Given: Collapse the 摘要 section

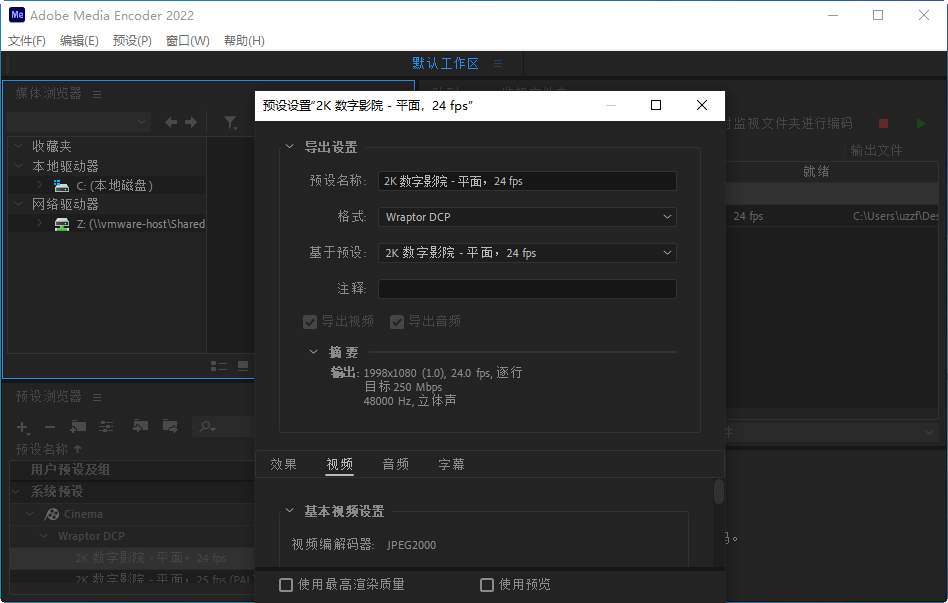Looking at the screenshot, I should [x=313, y=351].
